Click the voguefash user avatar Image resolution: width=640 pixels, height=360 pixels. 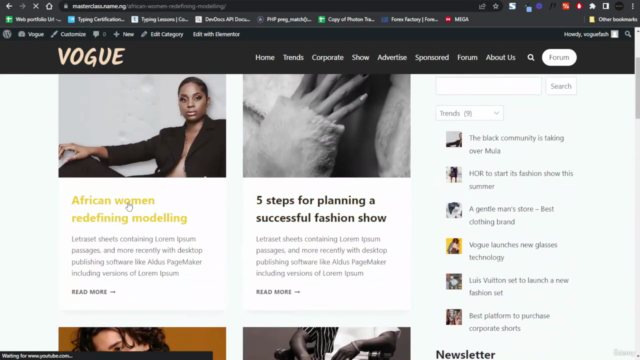coord(615,34)
